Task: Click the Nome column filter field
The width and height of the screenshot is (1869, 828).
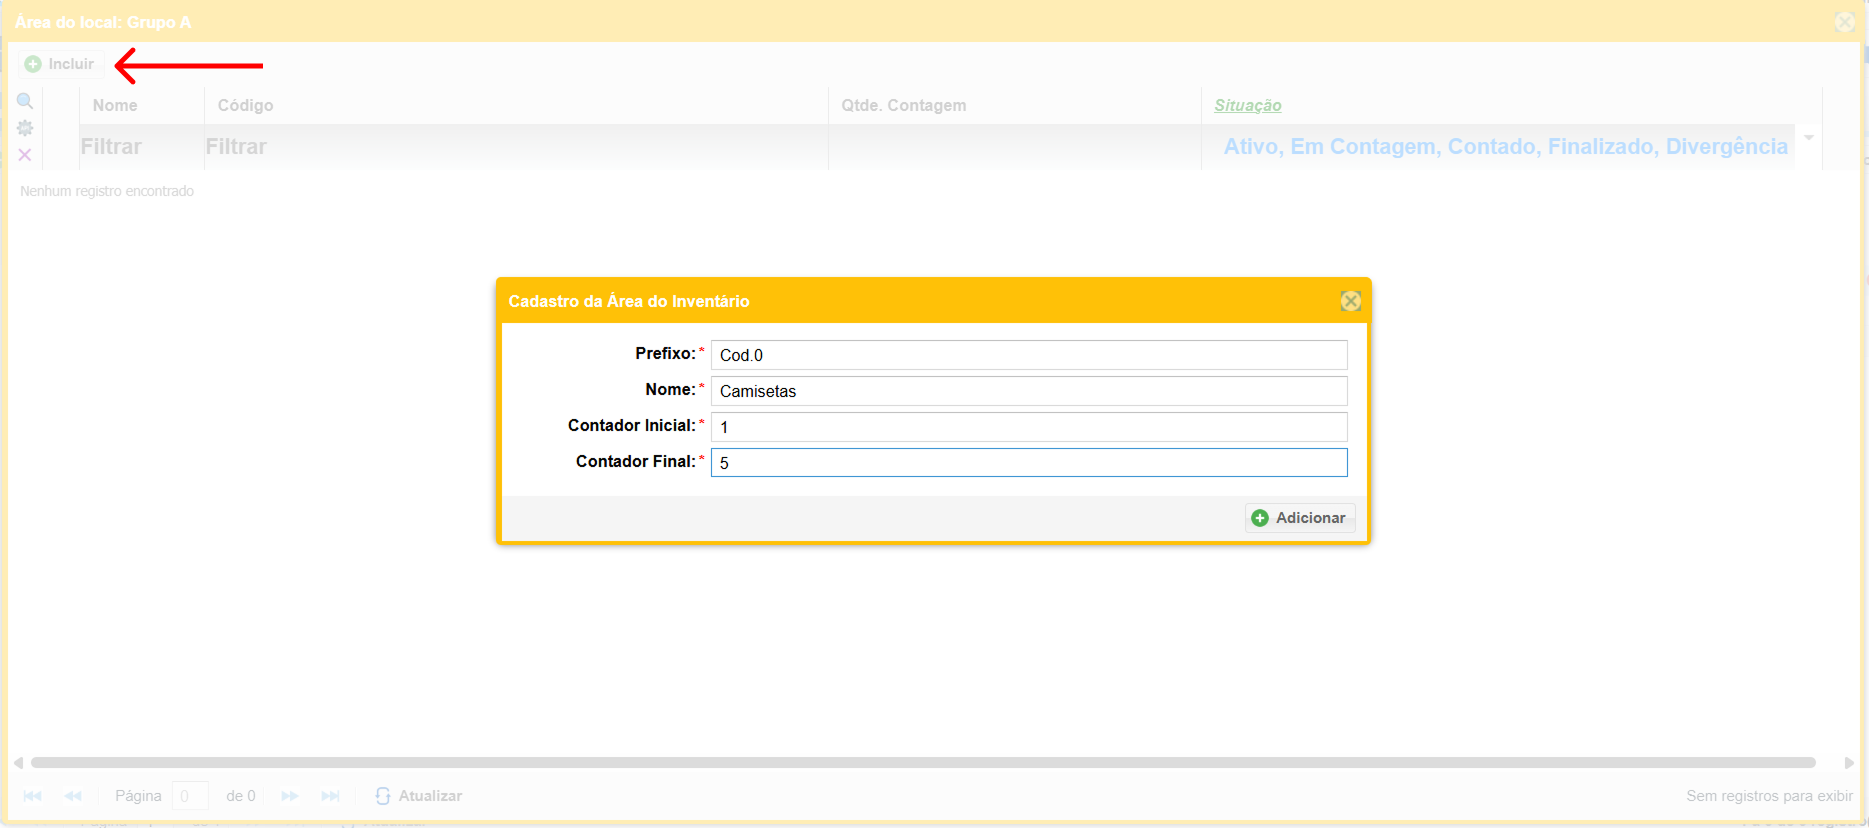Action: [140, 147]
